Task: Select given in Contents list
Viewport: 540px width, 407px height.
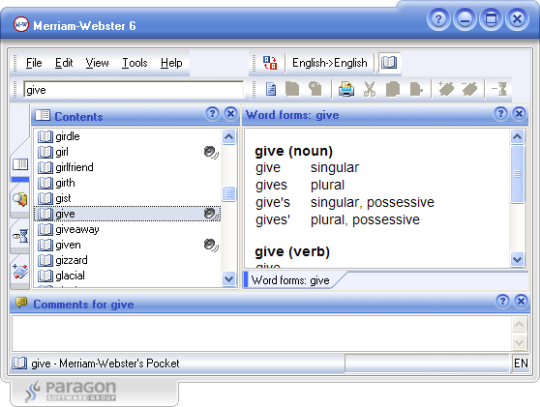Action: pyautogui.click(x=127, y=245)
